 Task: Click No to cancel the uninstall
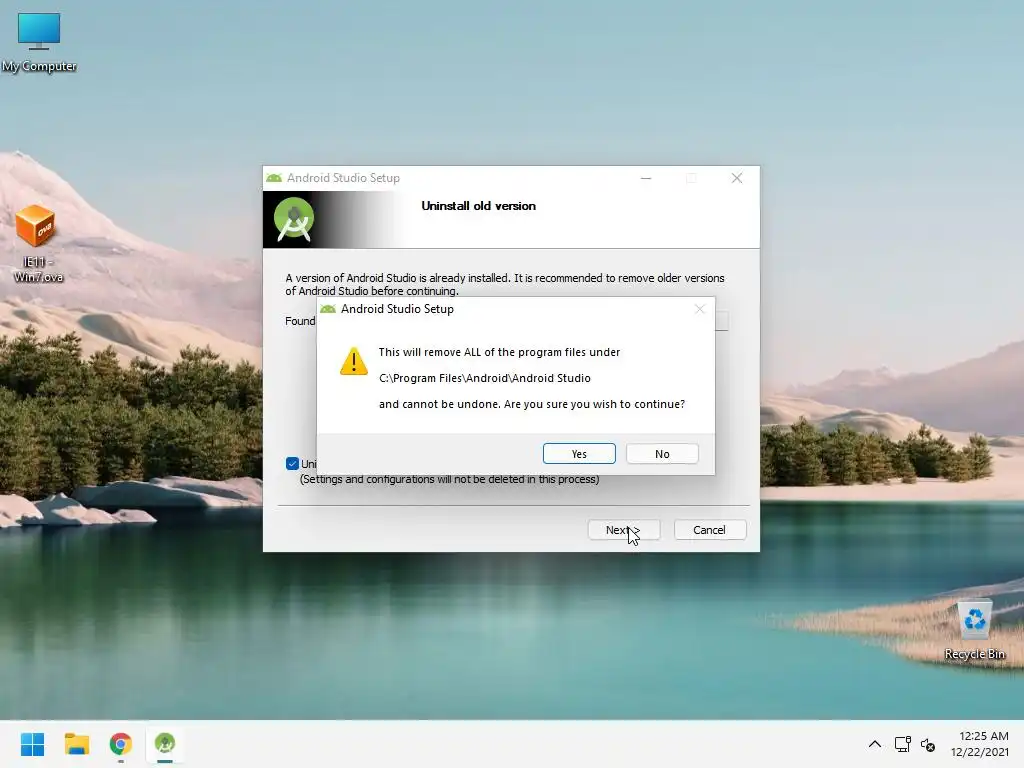click(x=662, y=454)
